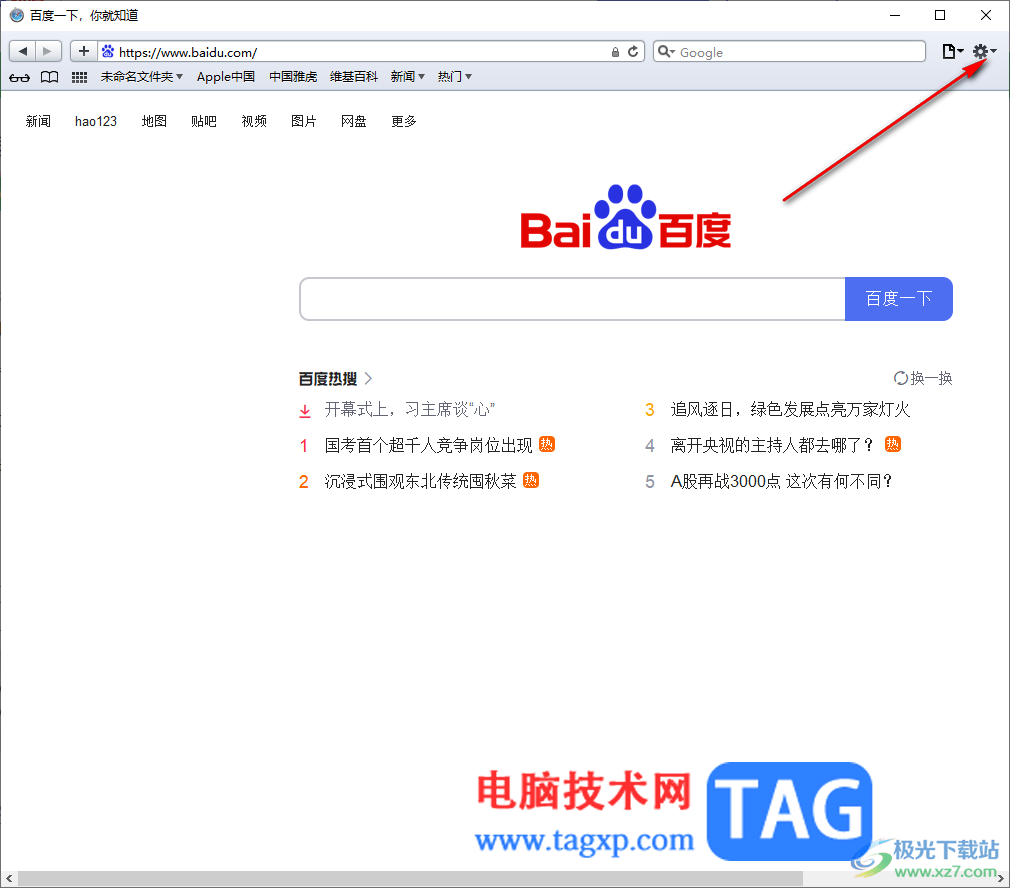
Task: Toggle reader mode with the glasses icon
Action: click(19, 76)
